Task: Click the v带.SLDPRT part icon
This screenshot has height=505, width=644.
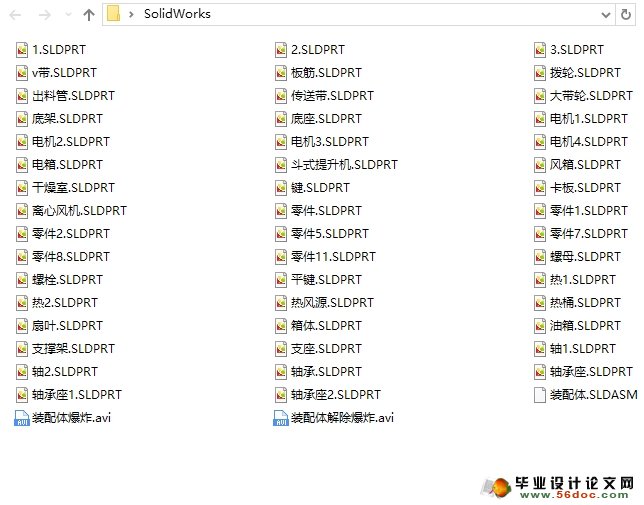Action: pos(22,73)
